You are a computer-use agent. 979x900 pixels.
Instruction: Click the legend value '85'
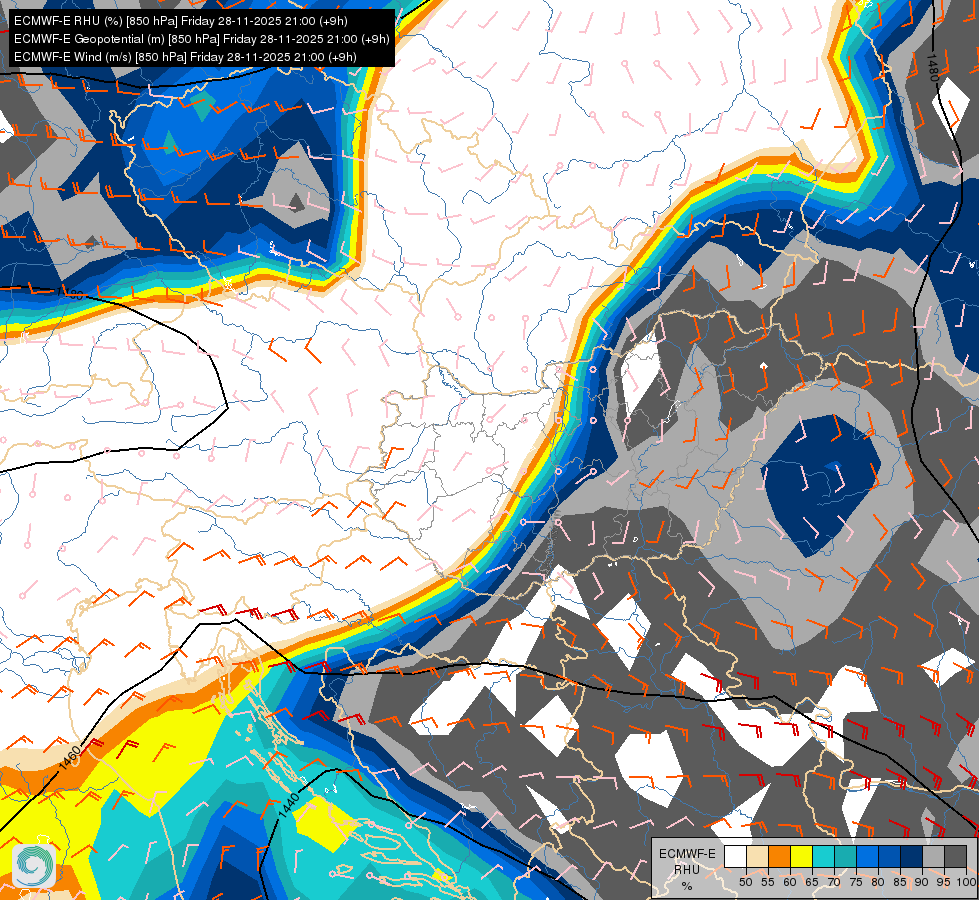pyautogui.click(x=900, y=883)
